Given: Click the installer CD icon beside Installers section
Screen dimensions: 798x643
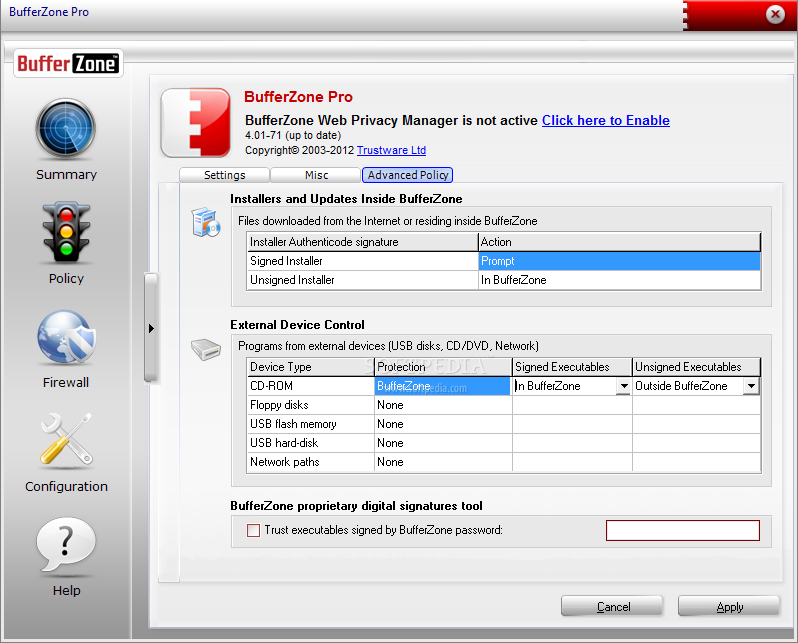Looking at the screenshot, I should pos(206,222).
